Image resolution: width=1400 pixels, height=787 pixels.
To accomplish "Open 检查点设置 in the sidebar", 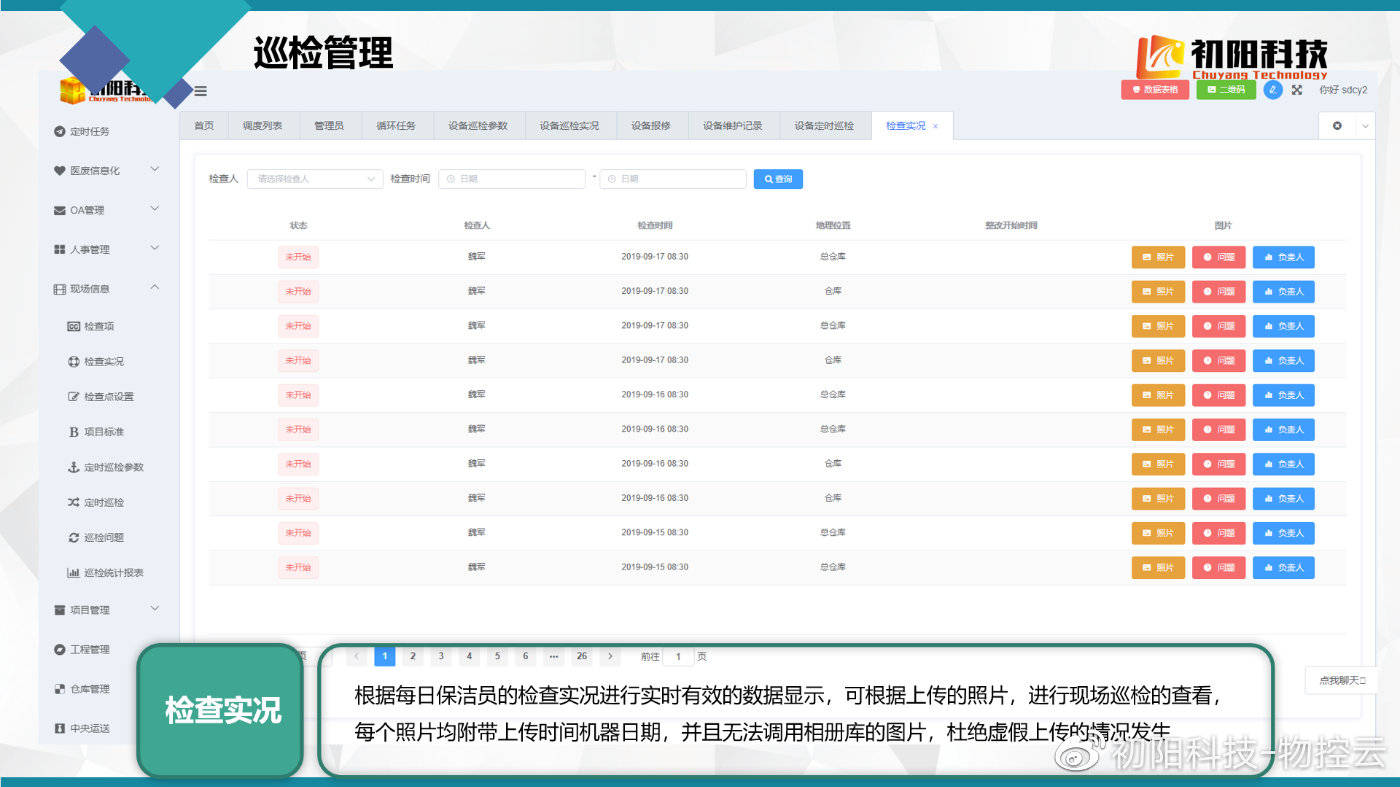I will click(101, 396).
